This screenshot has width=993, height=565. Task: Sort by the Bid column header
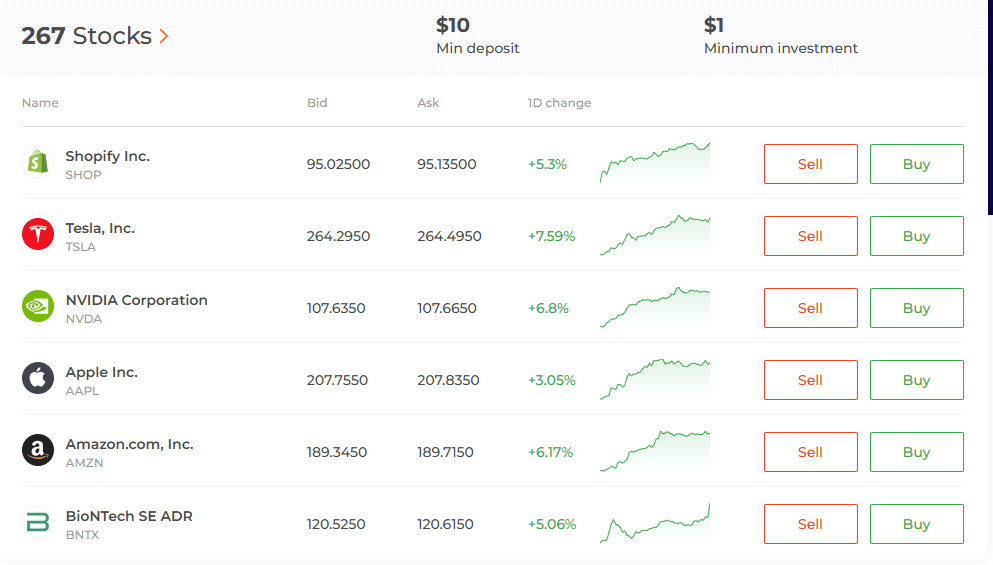pyautogui.click(x=317, y=103)
